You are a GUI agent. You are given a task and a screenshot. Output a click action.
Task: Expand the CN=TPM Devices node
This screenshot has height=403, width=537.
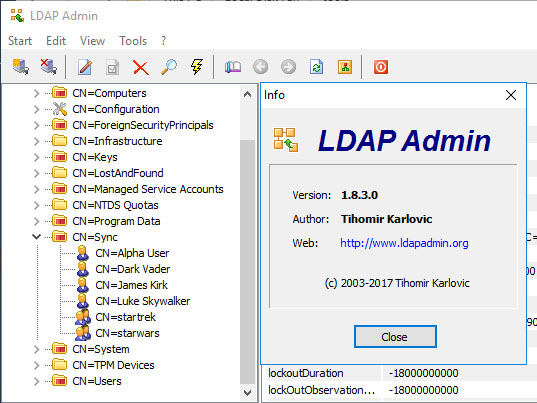point(37,365)
